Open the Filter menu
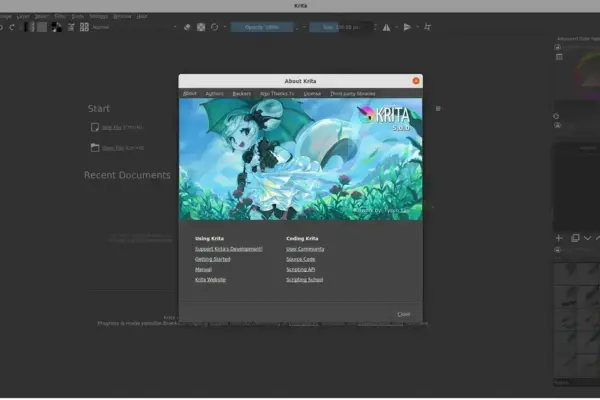The image size is (600, 400). [x=60, y=16]
